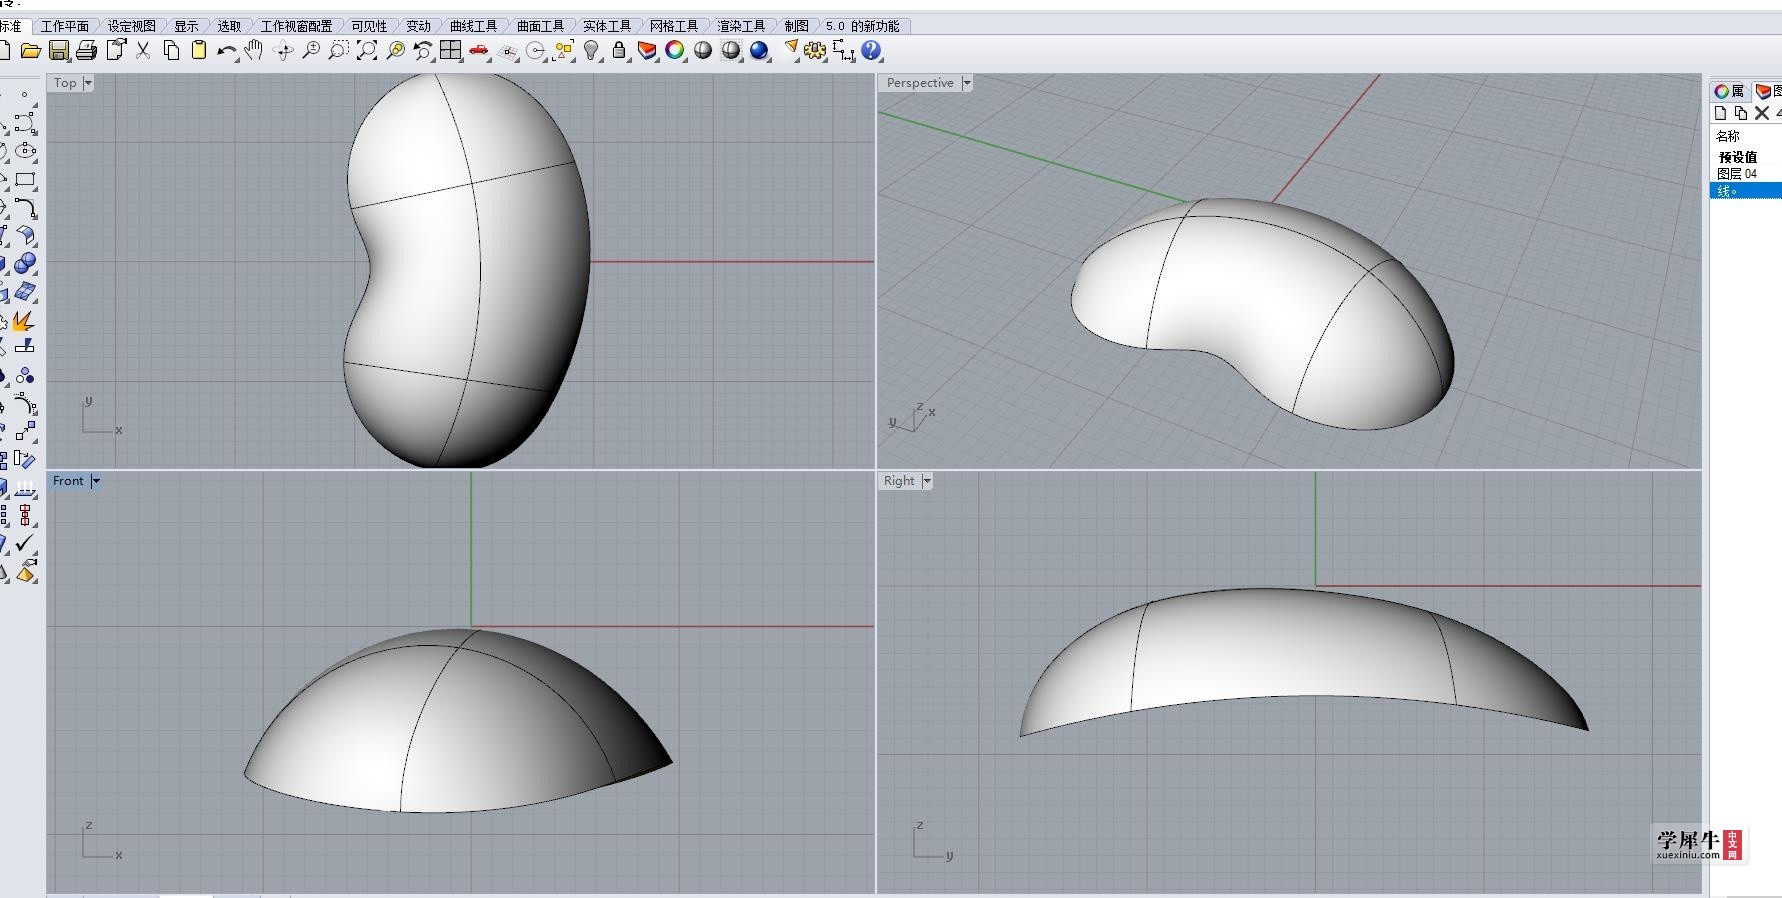Screen dimensions: 1782x898
Task: Select the highlighted 线 layer row
Action: point(1746,191)
